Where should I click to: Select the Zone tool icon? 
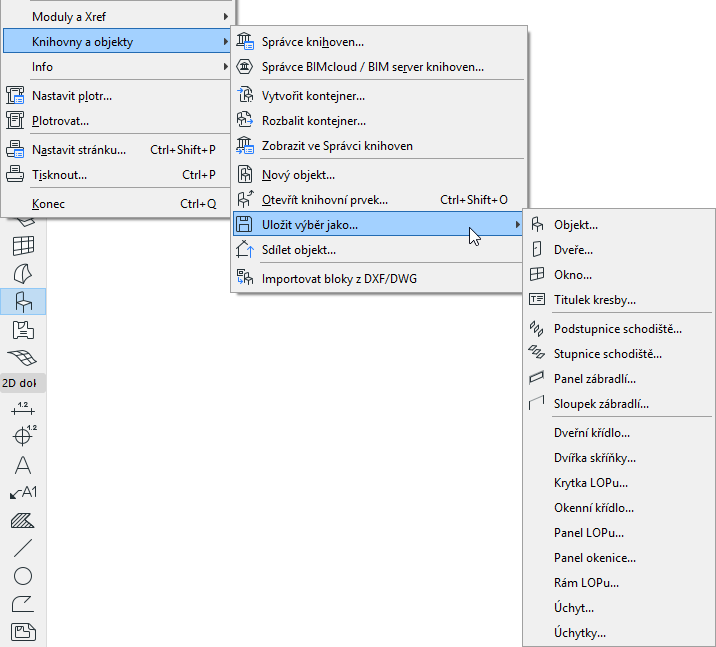pos(23,330)
